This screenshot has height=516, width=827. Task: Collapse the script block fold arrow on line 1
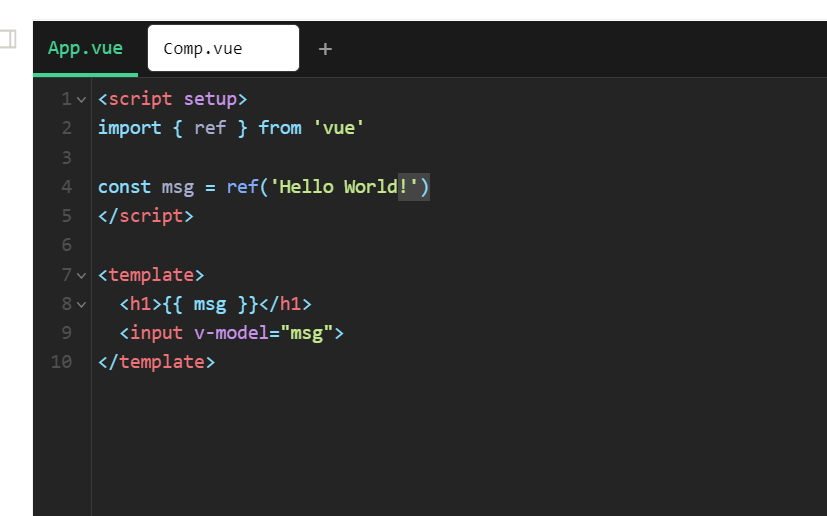pos(81,99)
